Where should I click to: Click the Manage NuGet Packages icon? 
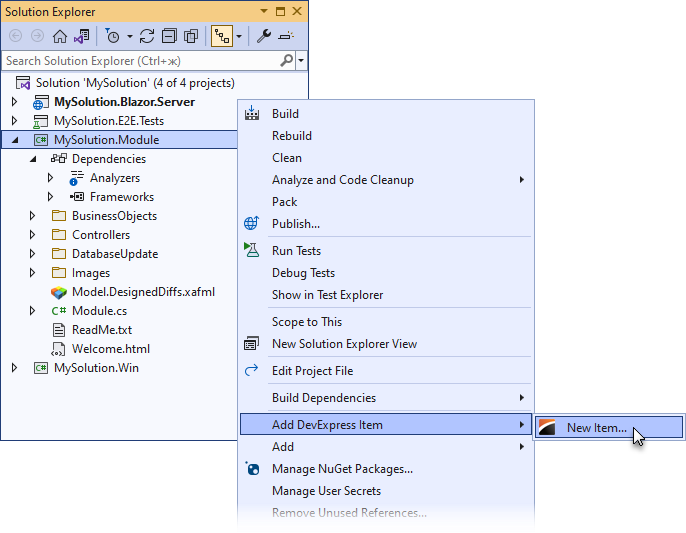(252, 469)
